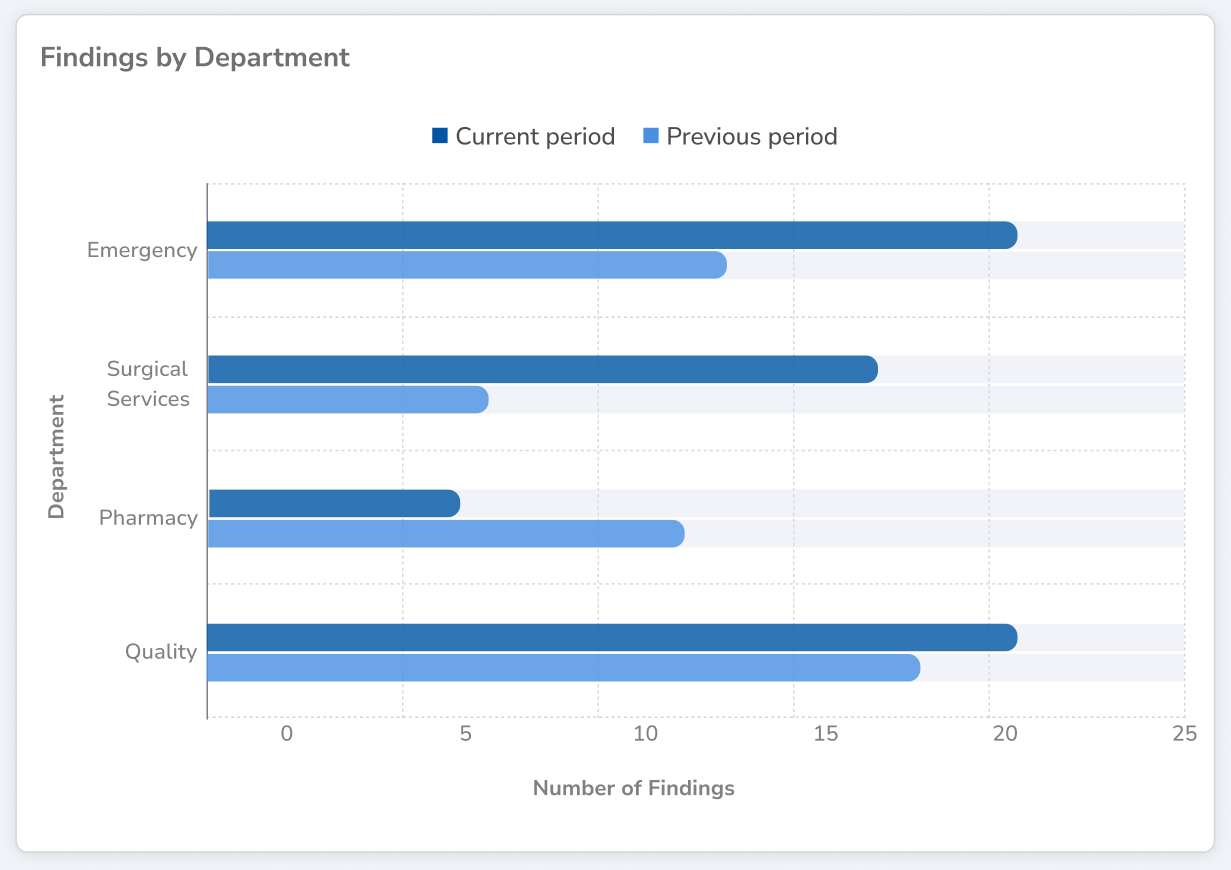1231x870 pixels.
Task: Click the Quality axis label
Action: pyautogui.click(x=161, y=652)
